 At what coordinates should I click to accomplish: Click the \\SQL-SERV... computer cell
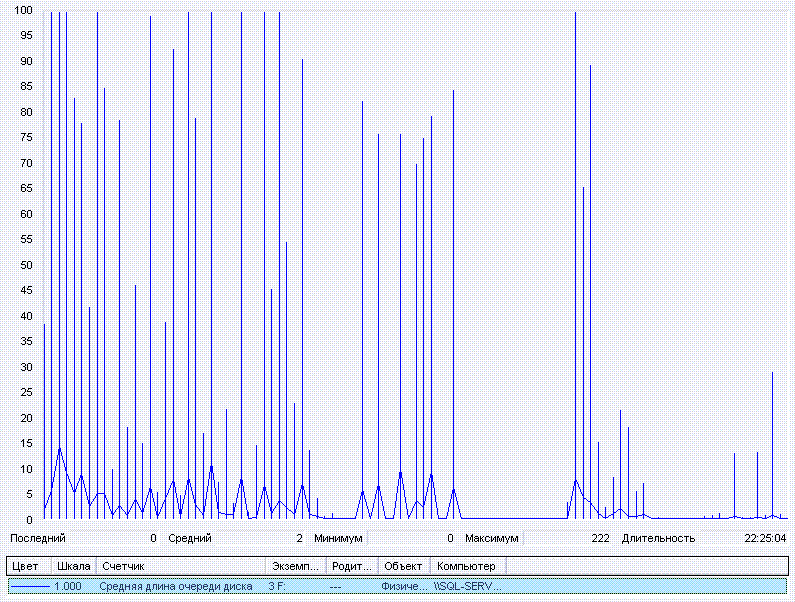468,587
